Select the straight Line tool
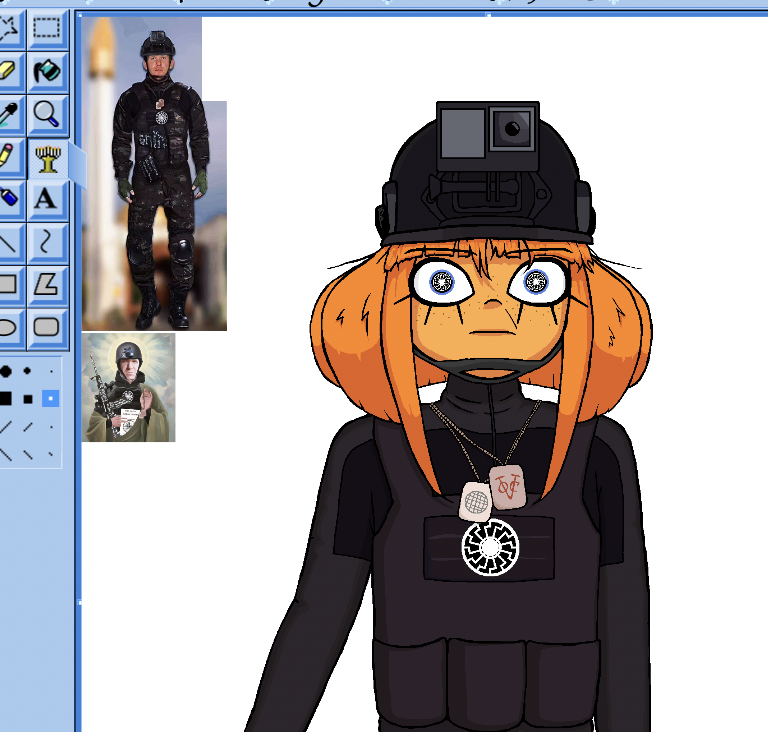This screenshot has width=768, height=732. click(x=8, y=242)
